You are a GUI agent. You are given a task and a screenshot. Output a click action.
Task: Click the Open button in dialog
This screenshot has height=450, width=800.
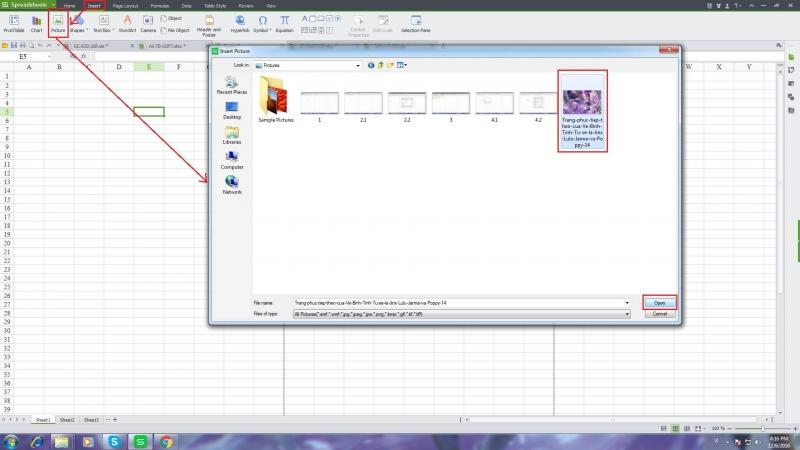point(659,302)
